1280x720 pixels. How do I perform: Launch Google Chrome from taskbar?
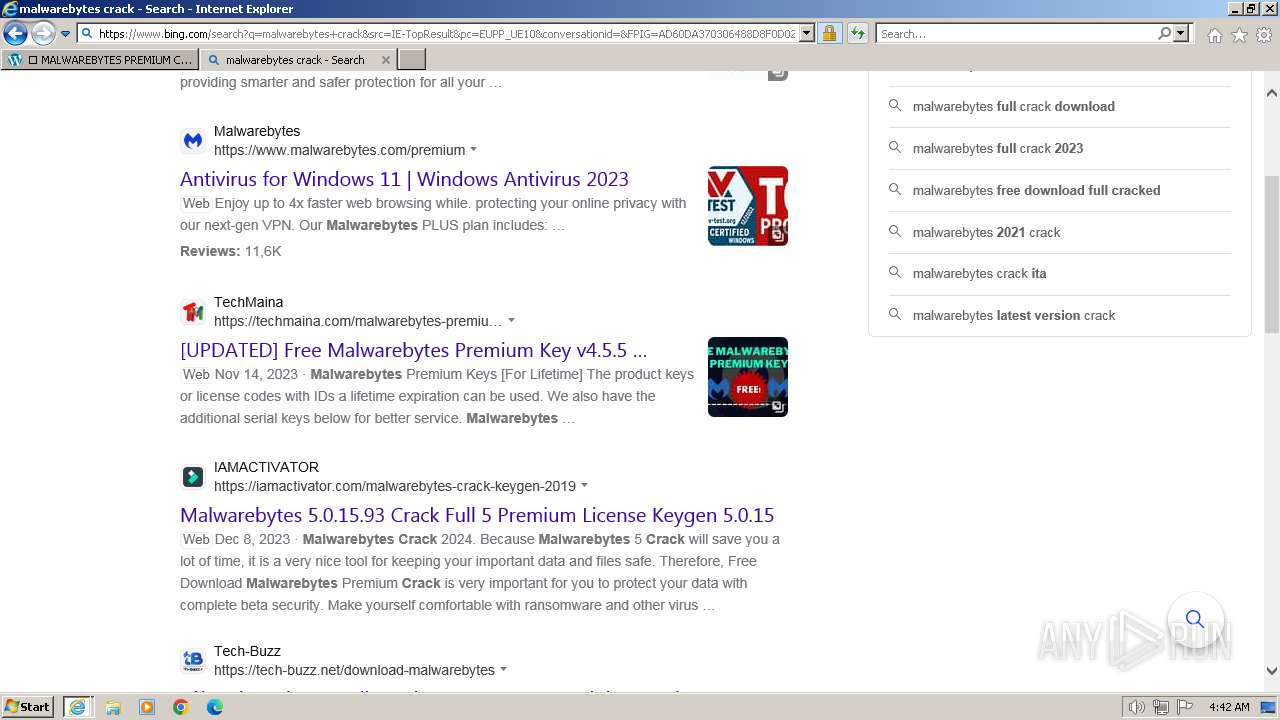(x=181, y=707)
